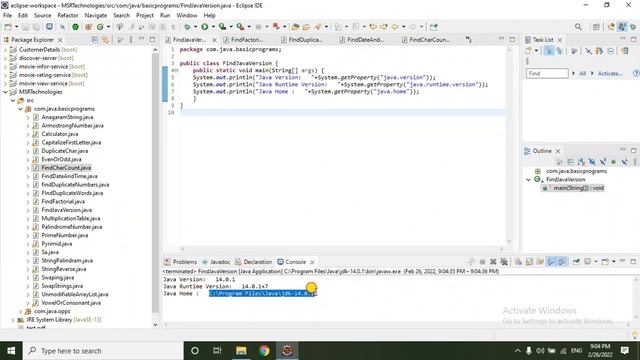The width and height of the screenshot is (640, 360).
Task: Open the Refactor menu
Action: tap(68, 16)
